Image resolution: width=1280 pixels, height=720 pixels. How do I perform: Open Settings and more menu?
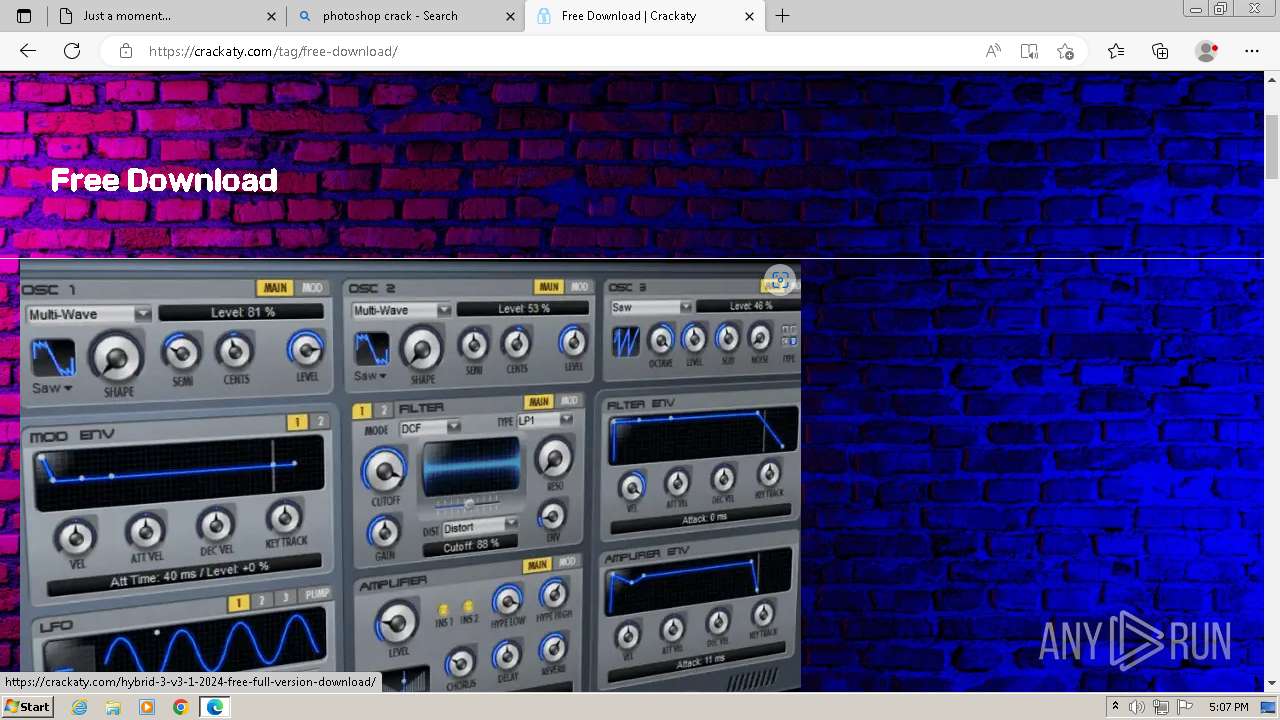point(1252,51)
